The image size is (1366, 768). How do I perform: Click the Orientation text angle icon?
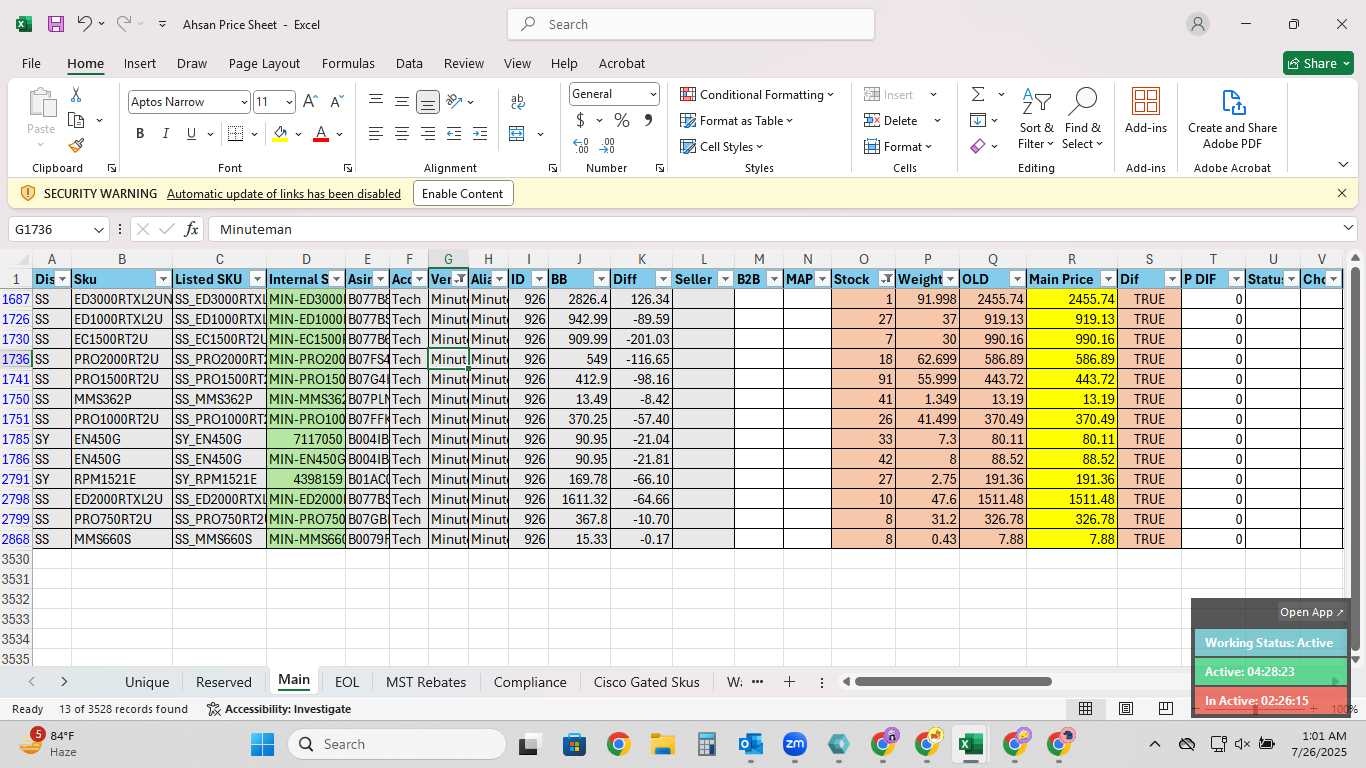[x=454, y=102]
